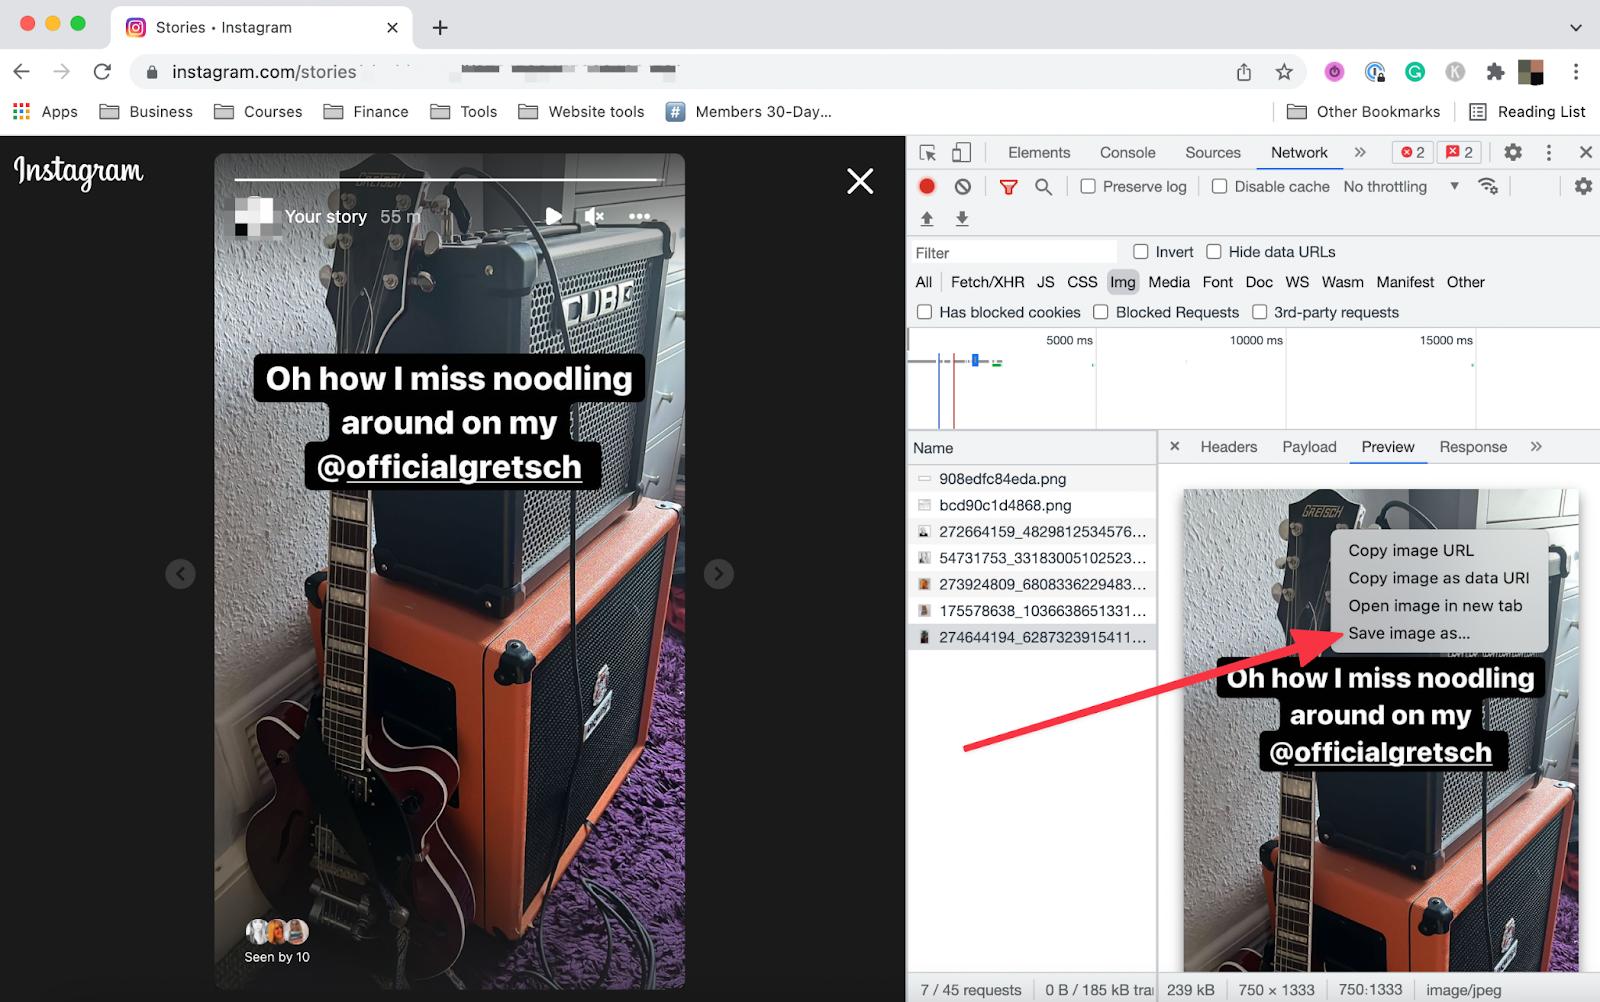
Task: Advance to the next story
Action: (x=719, y=574)
